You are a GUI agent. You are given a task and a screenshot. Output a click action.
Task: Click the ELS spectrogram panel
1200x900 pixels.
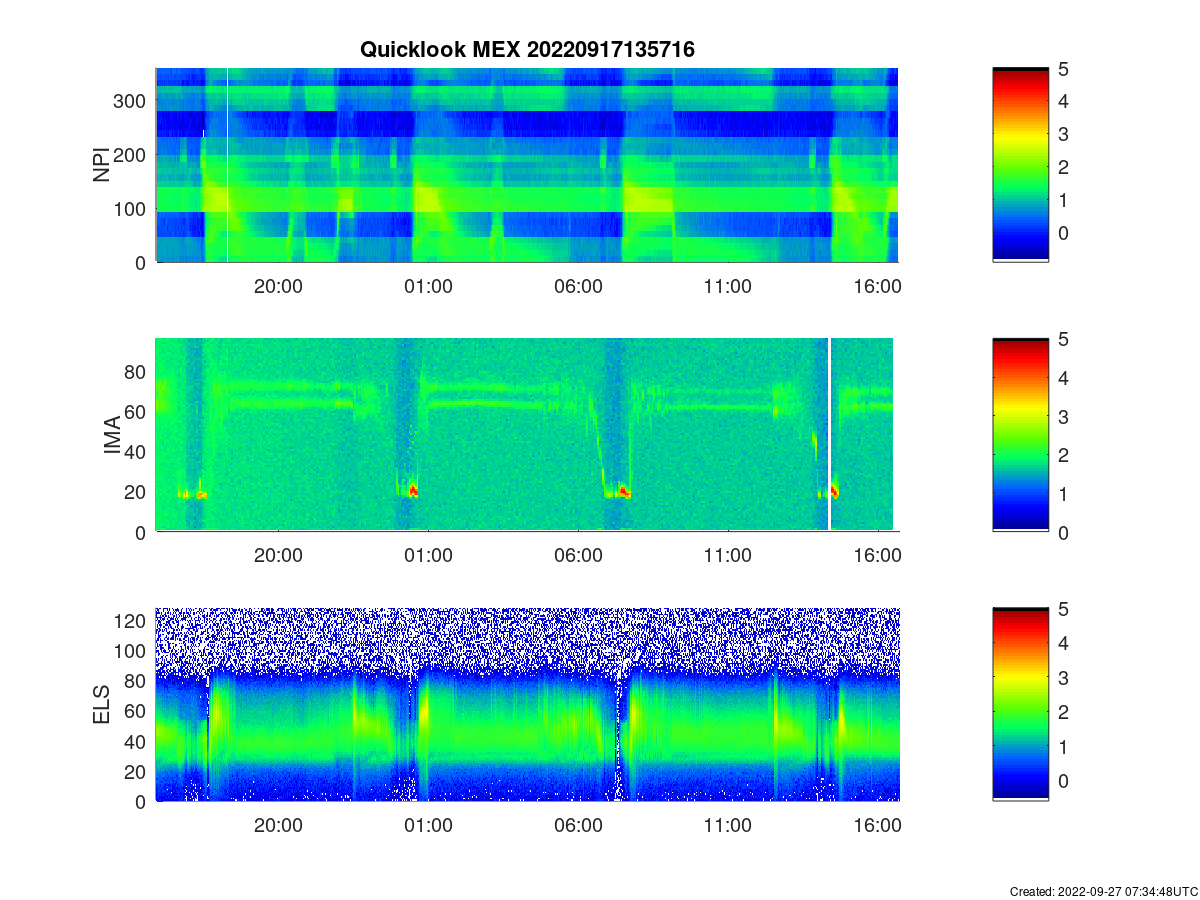click(x=527, y=705)
